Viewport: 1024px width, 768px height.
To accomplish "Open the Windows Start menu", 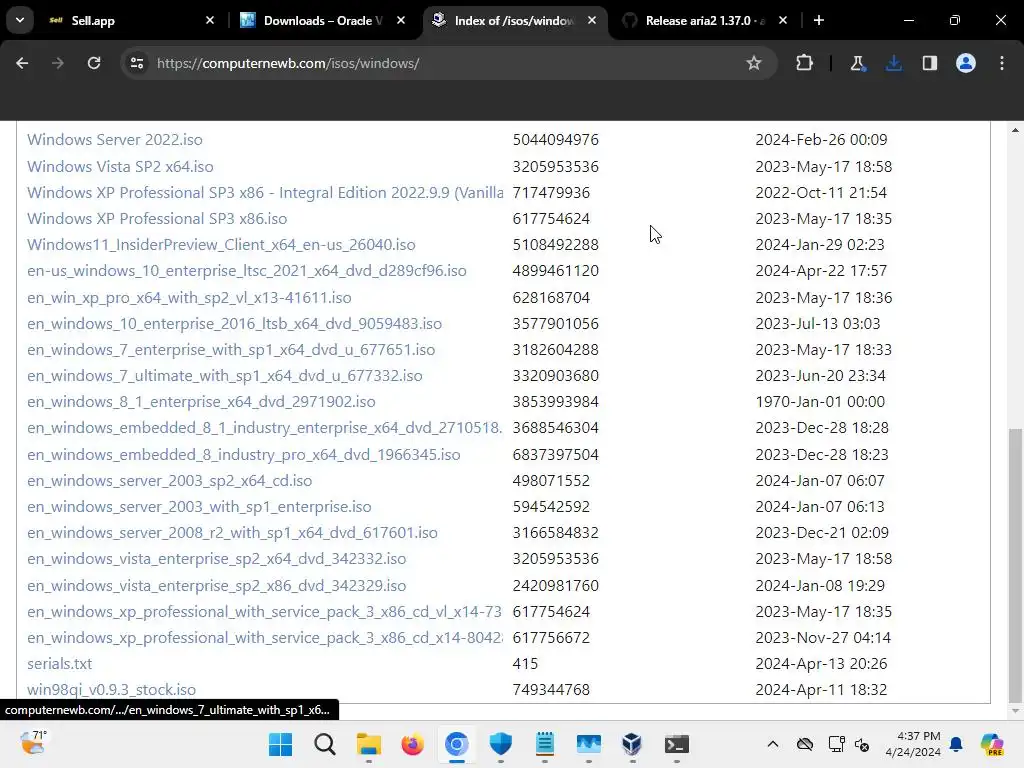I will pyautogui.click(x=281, y=744).
